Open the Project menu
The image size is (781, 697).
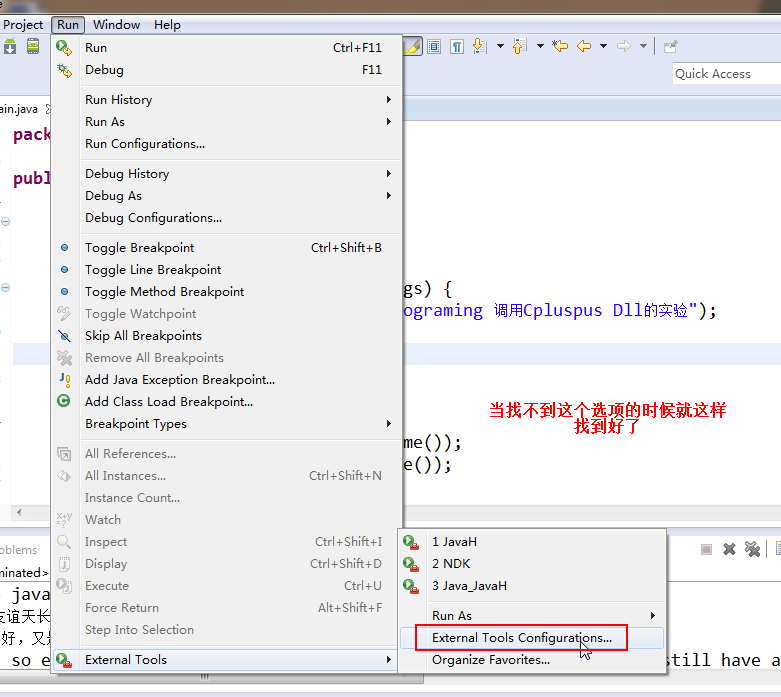tap(23, 25)
